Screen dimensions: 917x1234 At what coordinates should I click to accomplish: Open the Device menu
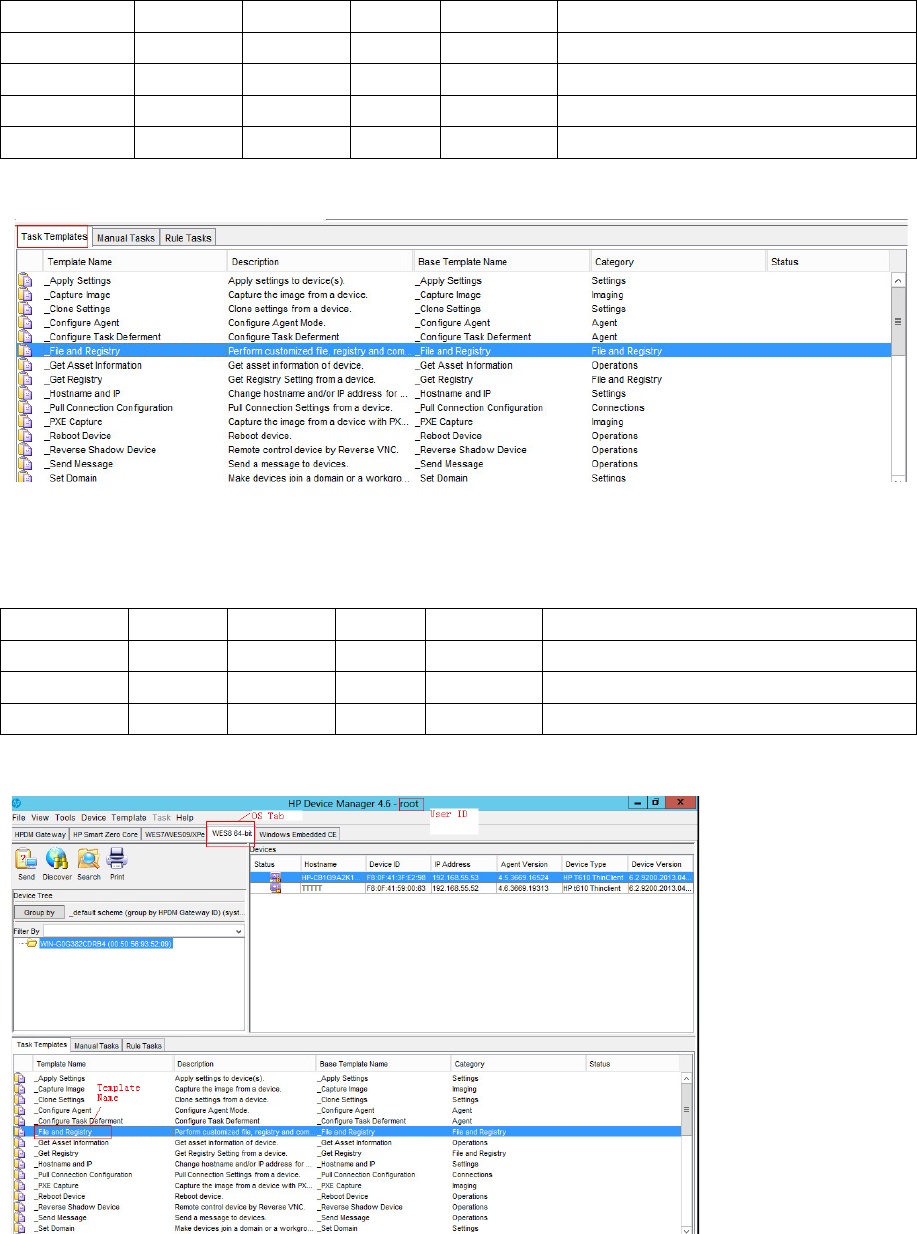tap(93, 817)
